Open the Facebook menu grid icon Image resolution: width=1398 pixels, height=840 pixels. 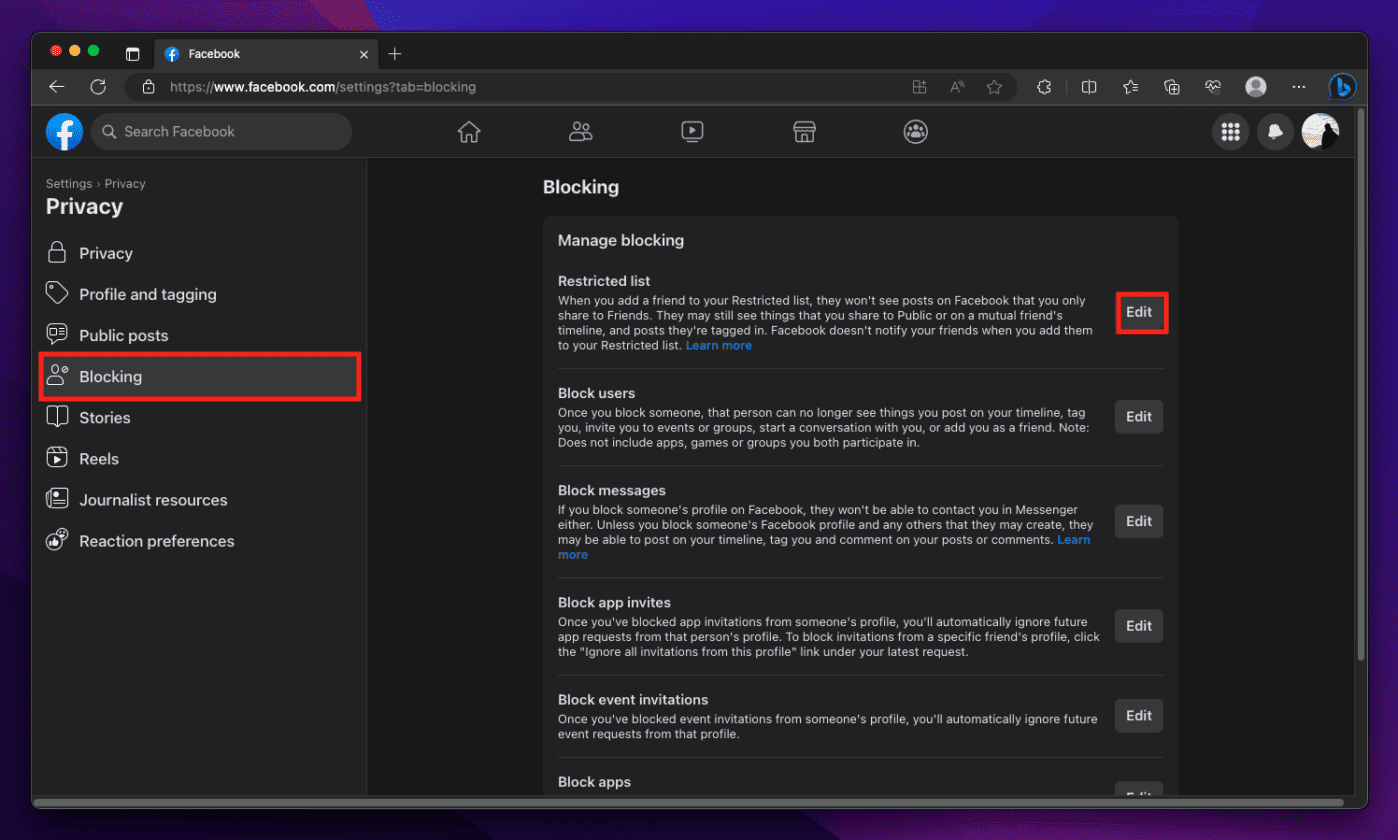pyautogui.click(x=1230, y=132)
